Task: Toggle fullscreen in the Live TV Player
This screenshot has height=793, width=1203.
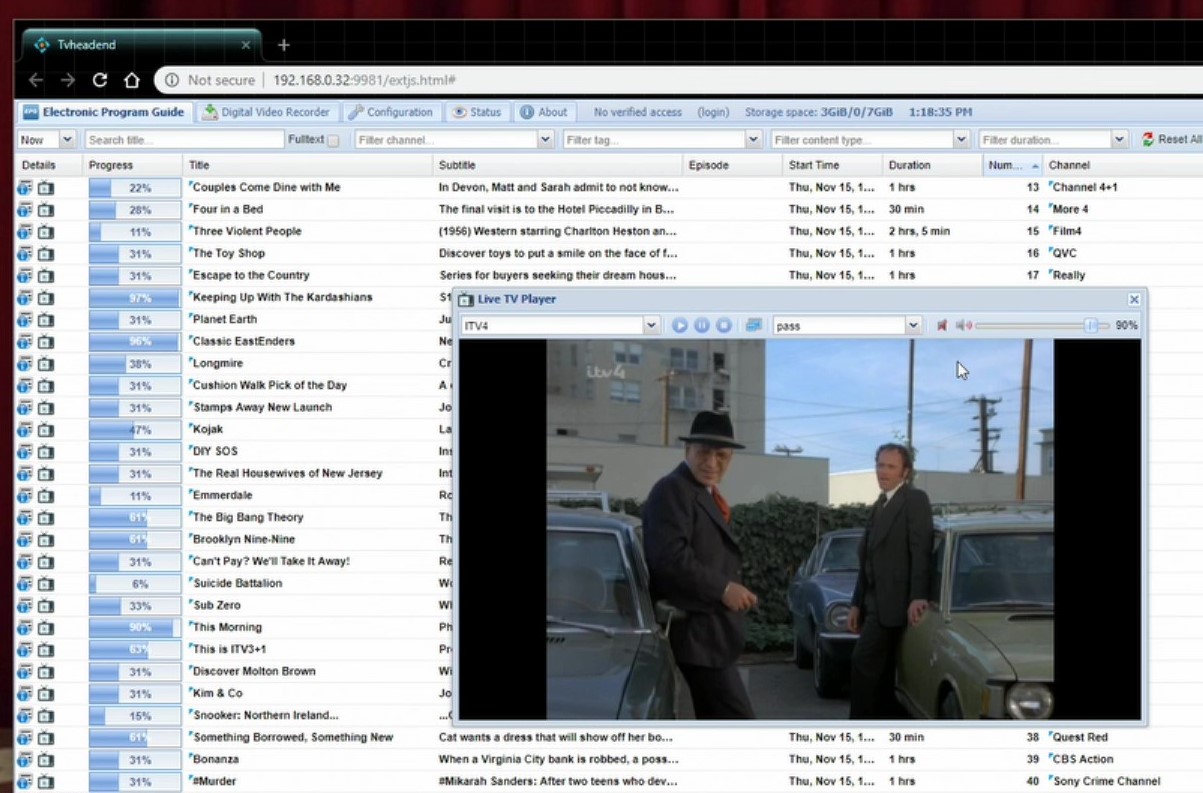Action: (754, 326)
